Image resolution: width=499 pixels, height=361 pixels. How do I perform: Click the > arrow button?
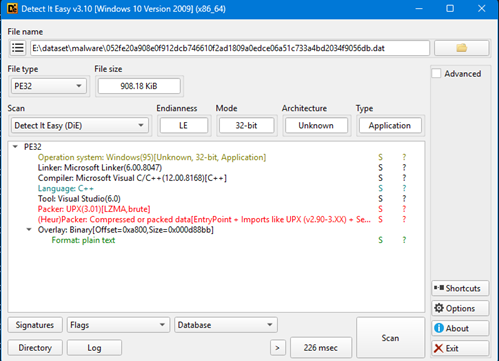point(277,348)
